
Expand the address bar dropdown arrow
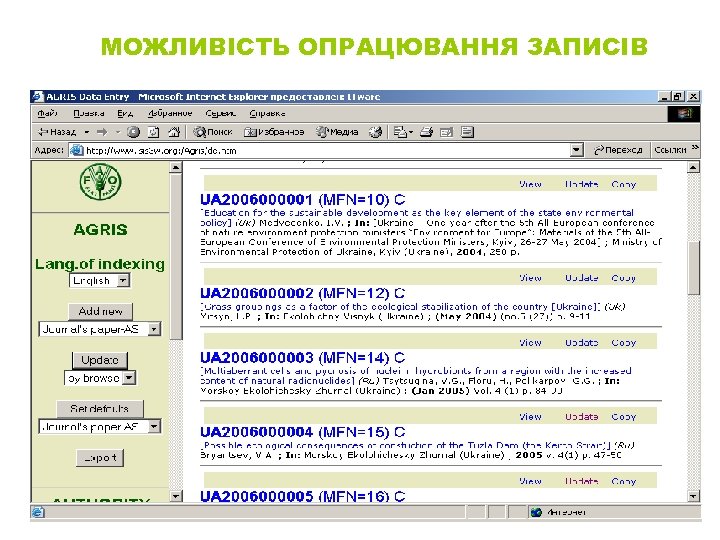click(x=577, y=150)
